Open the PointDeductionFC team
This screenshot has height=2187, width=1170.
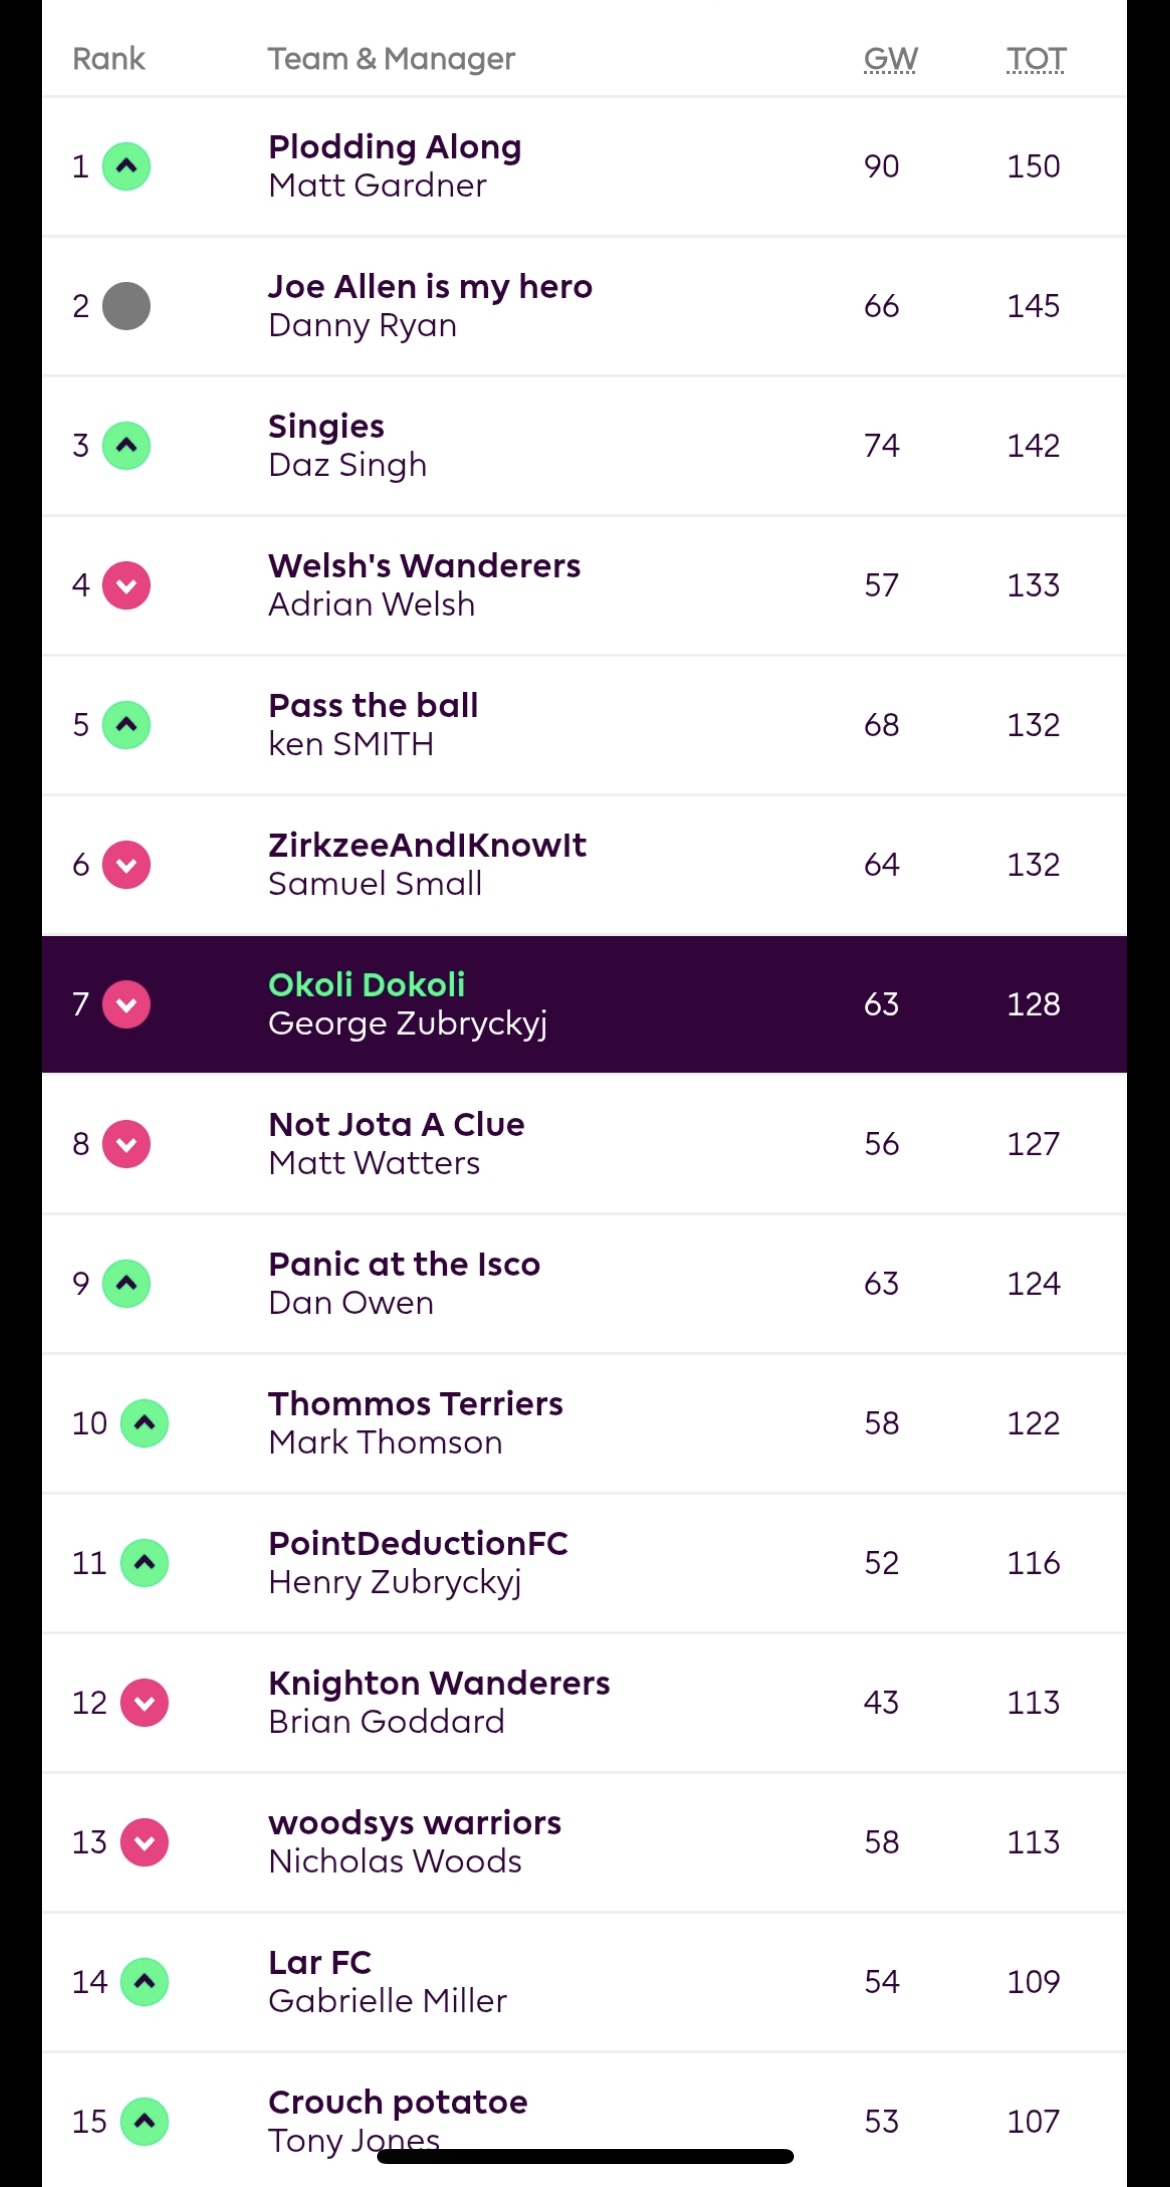tap(418, 1543)
